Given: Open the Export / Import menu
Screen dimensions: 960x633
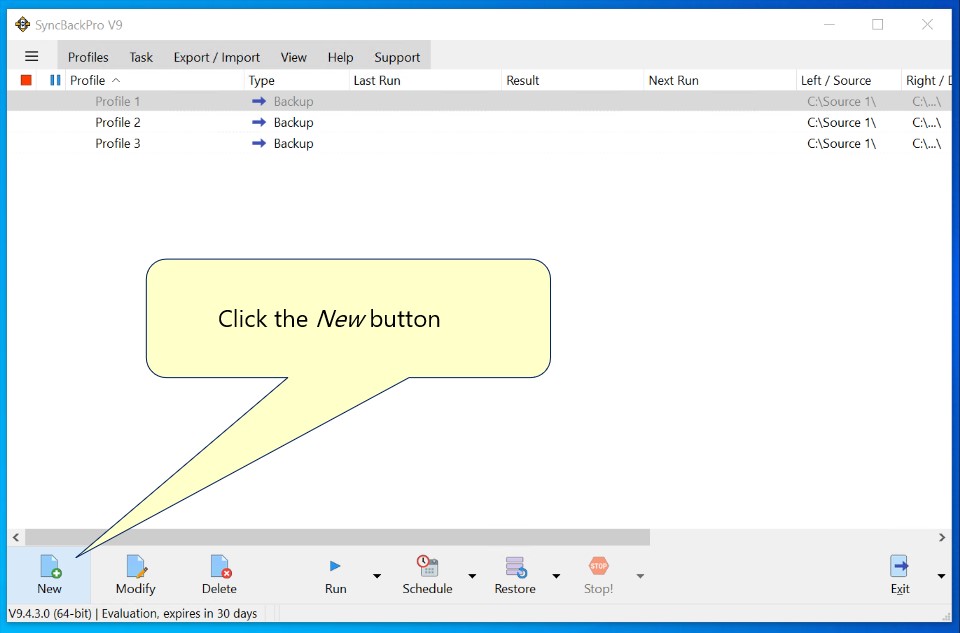Looking at the screenshot, I should 216,57.
